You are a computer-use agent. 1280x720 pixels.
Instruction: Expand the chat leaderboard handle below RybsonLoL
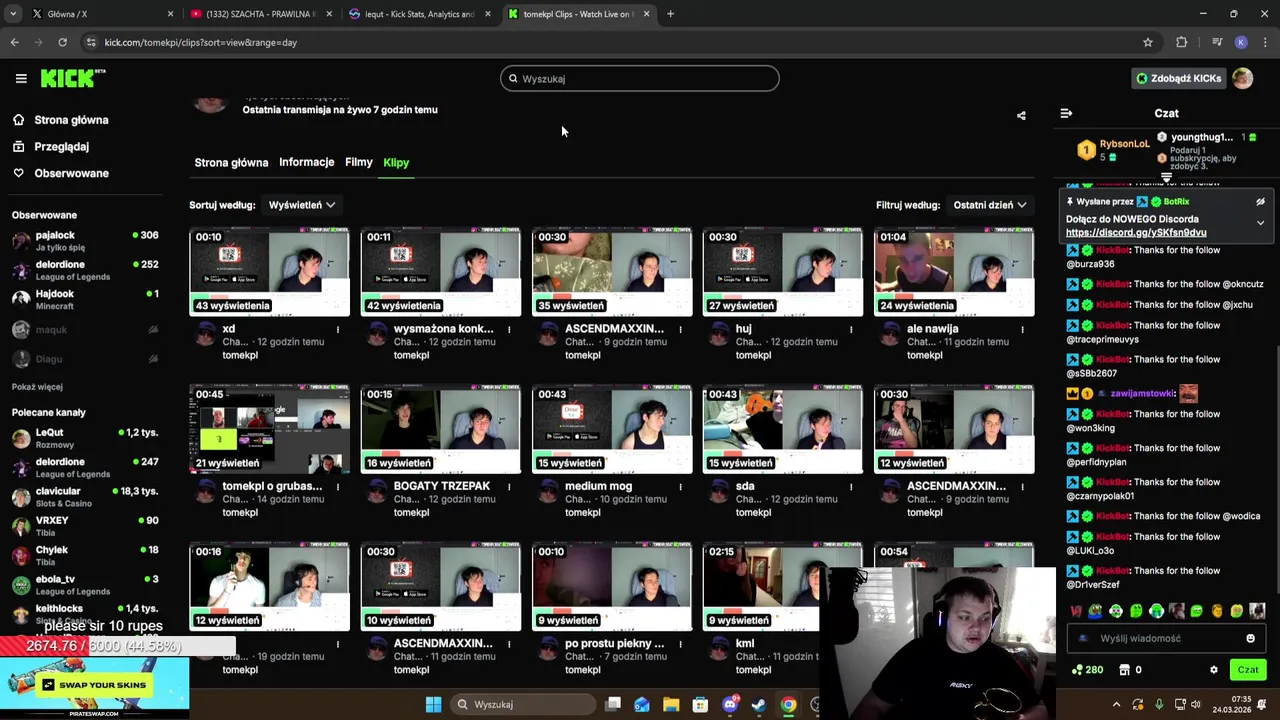point(1166,177)
